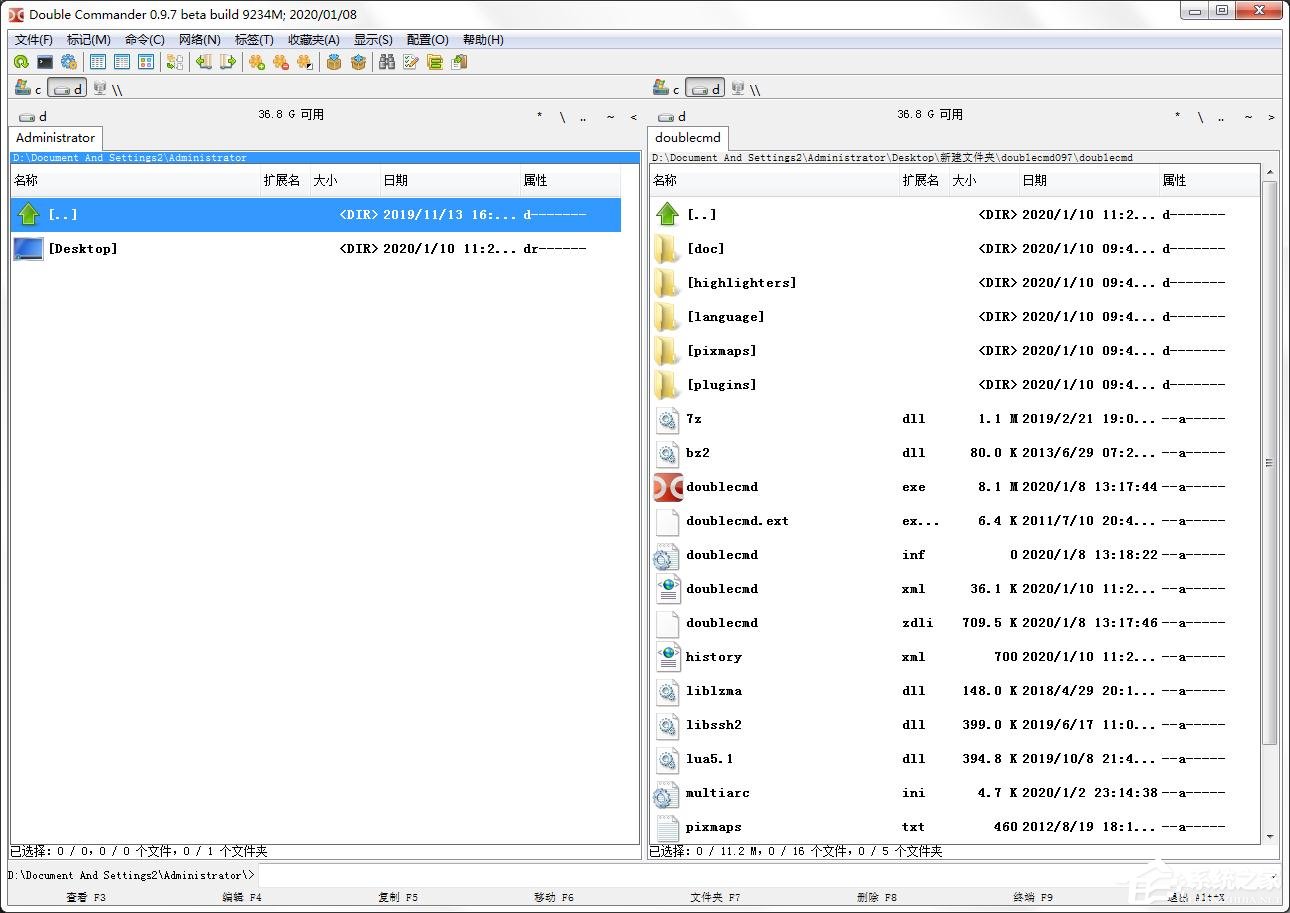
Task: Select drive c in left drive bar
Action: [x=28, y=89]
